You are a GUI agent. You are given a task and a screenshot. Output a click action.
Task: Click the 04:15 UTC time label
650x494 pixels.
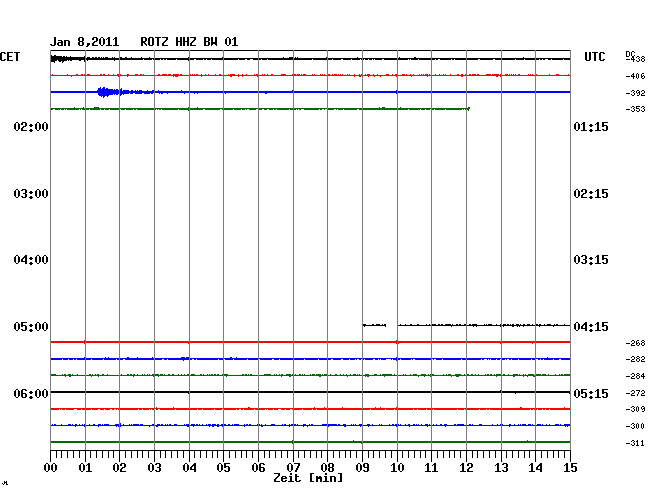[591, 327]
